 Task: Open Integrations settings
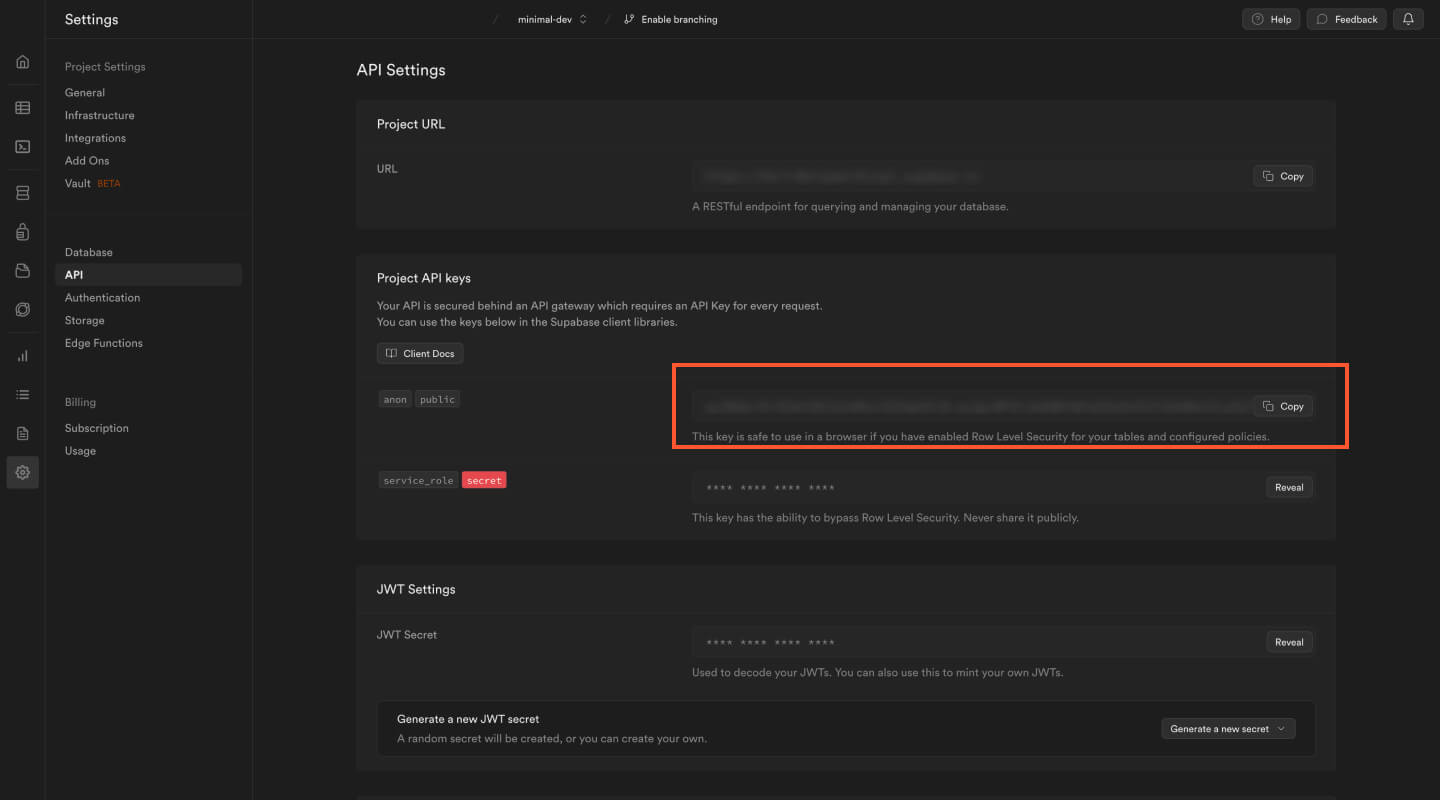(x=95, y=138)
